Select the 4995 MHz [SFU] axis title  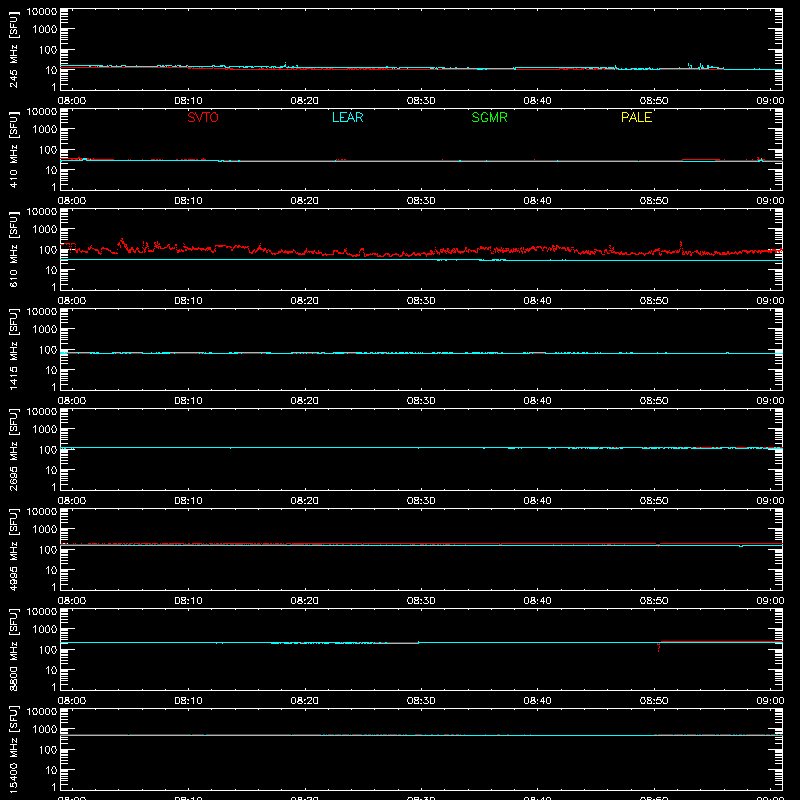tap(13, 549)
